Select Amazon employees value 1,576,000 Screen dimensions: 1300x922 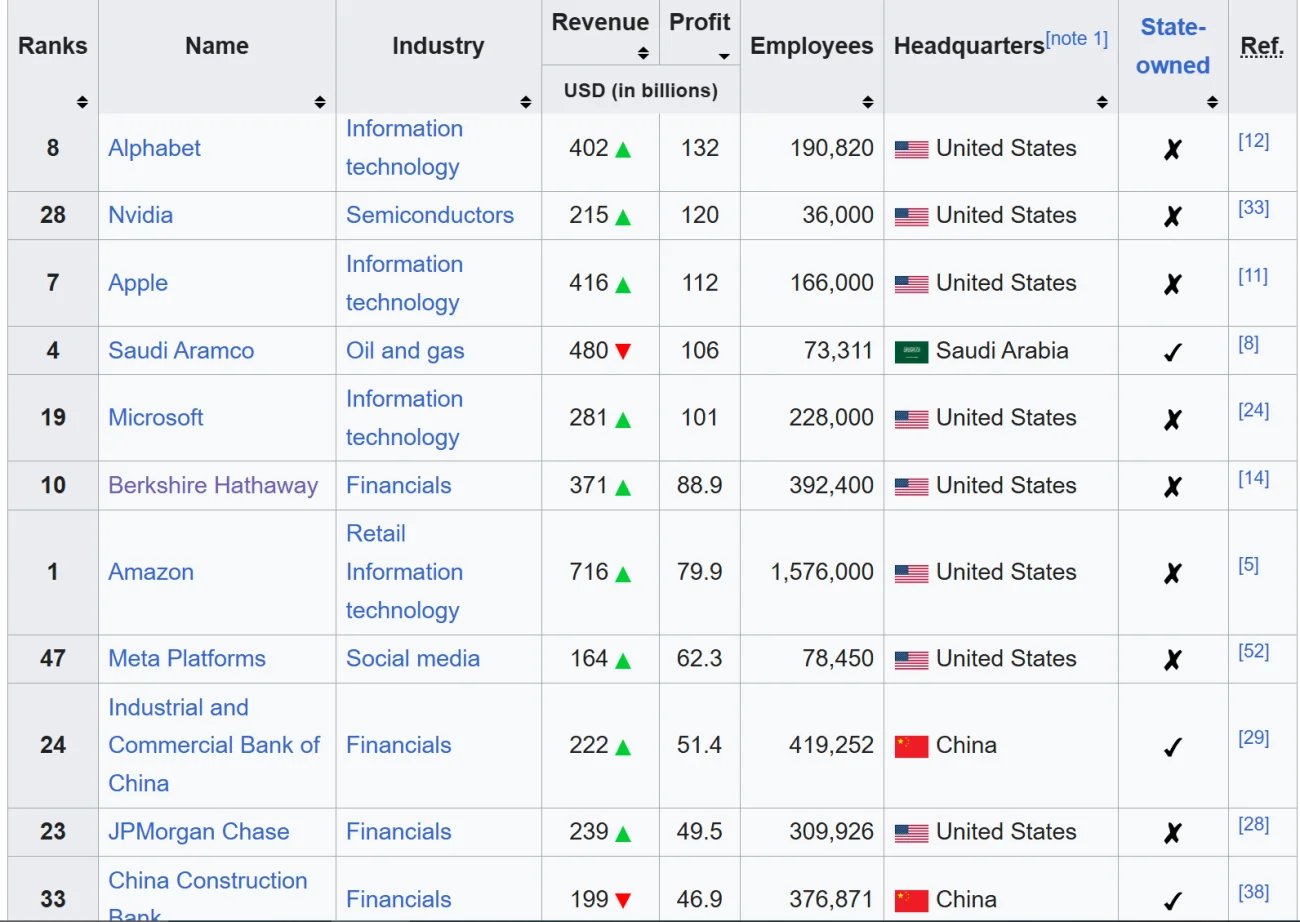822,572
